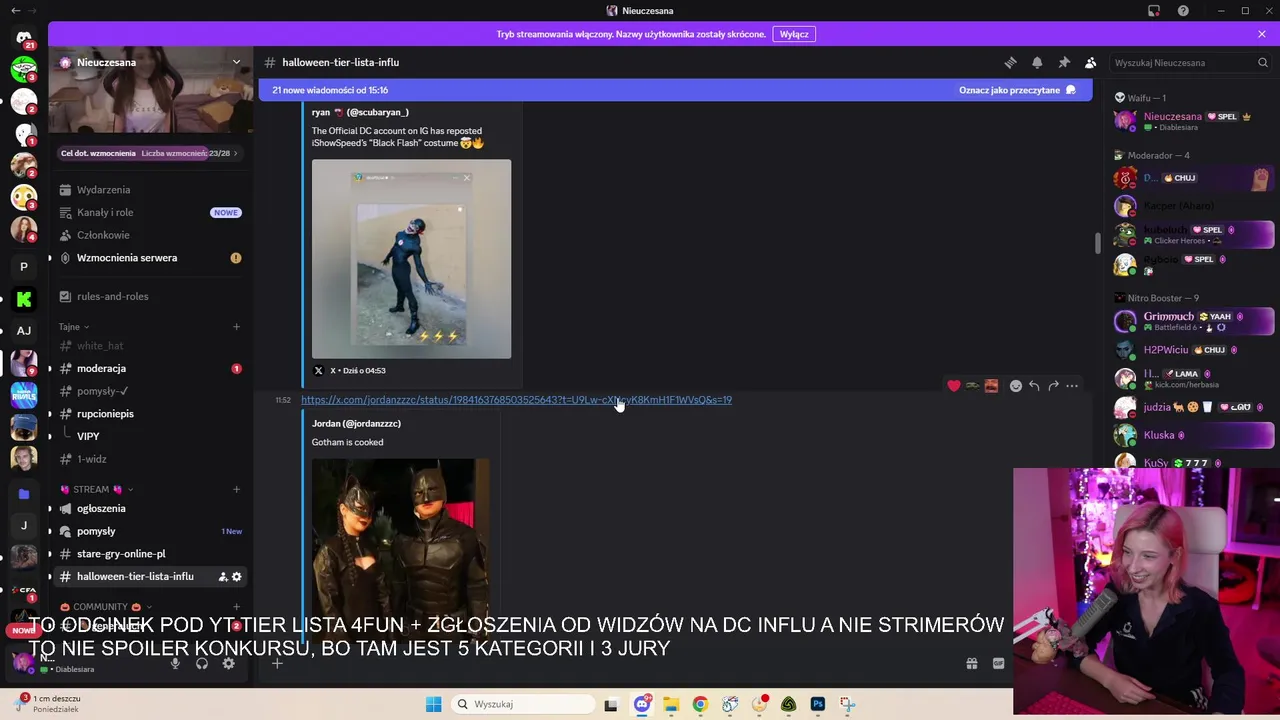
Task: Open the GIF picker icon
Action: click(998, 663)
